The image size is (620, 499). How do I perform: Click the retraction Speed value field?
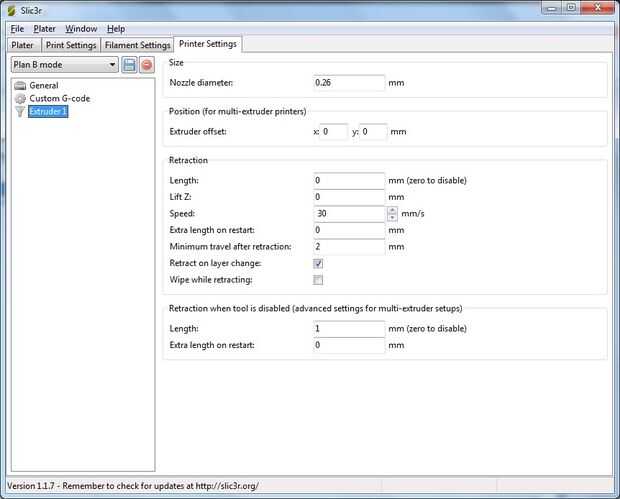click(350, 214)
